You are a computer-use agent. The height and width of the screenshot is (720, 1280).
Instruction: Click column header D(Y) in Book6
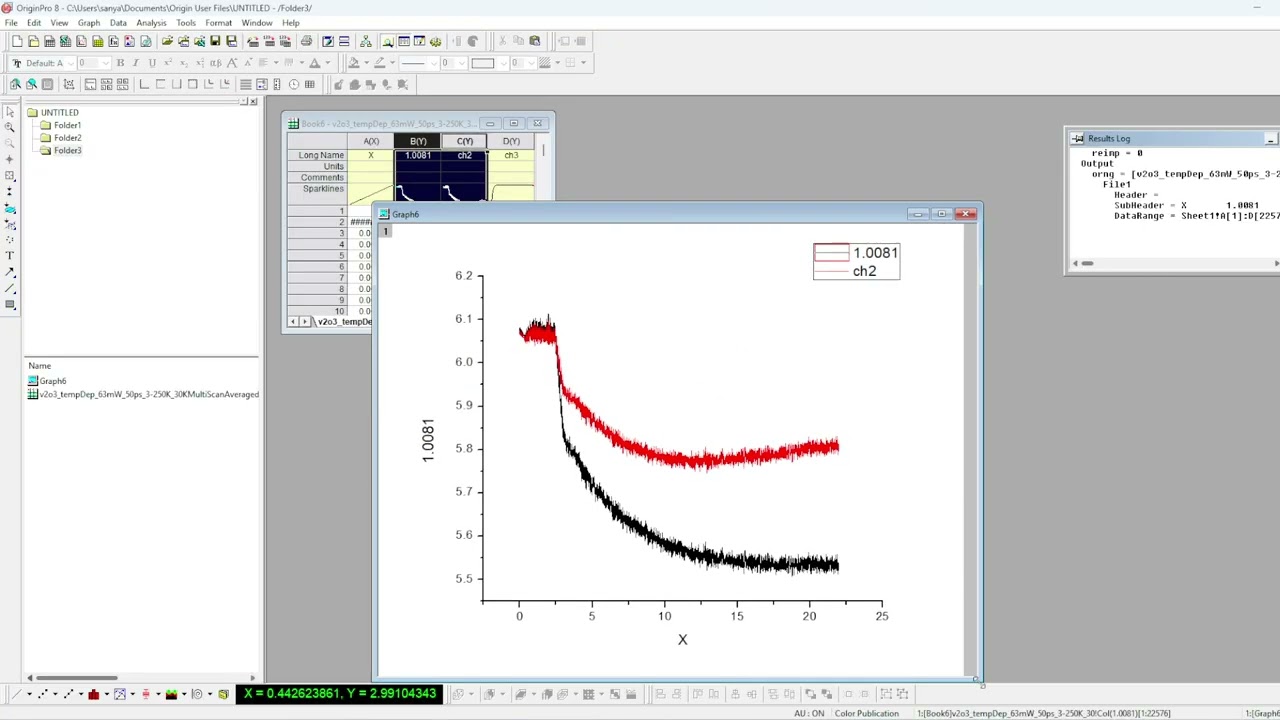tap(511, 141)
